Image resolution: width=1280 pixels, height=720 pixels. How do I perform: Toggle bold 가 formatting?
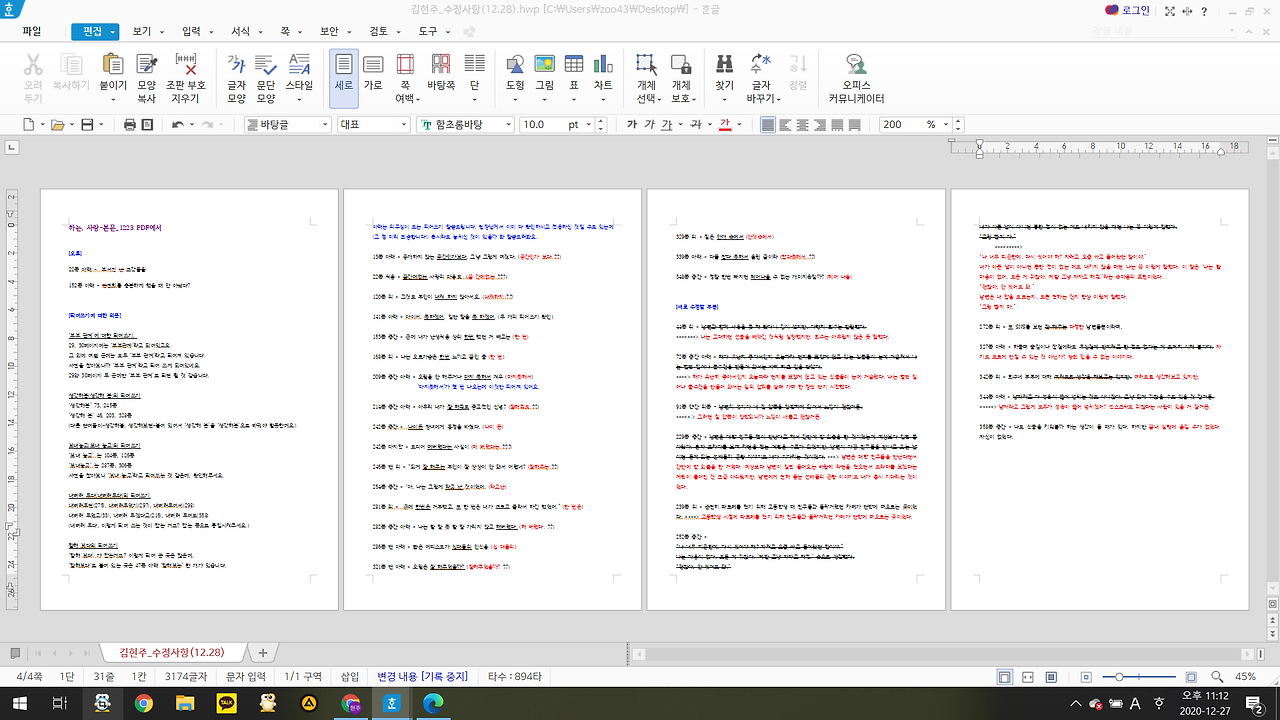(x=632, y=125)
